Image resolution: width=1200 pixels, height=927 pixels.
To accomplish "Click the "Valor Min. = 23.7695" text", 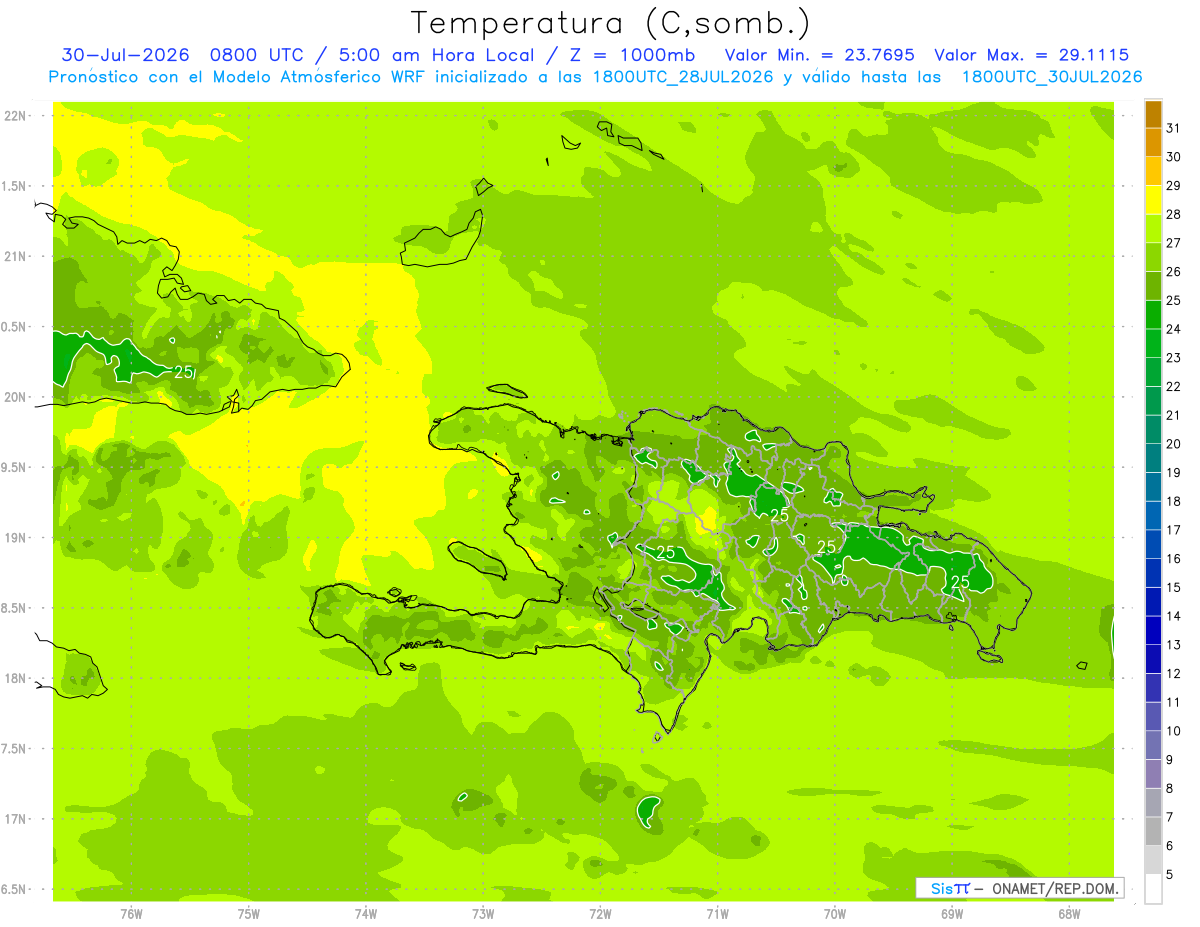I will click(820, 55).
